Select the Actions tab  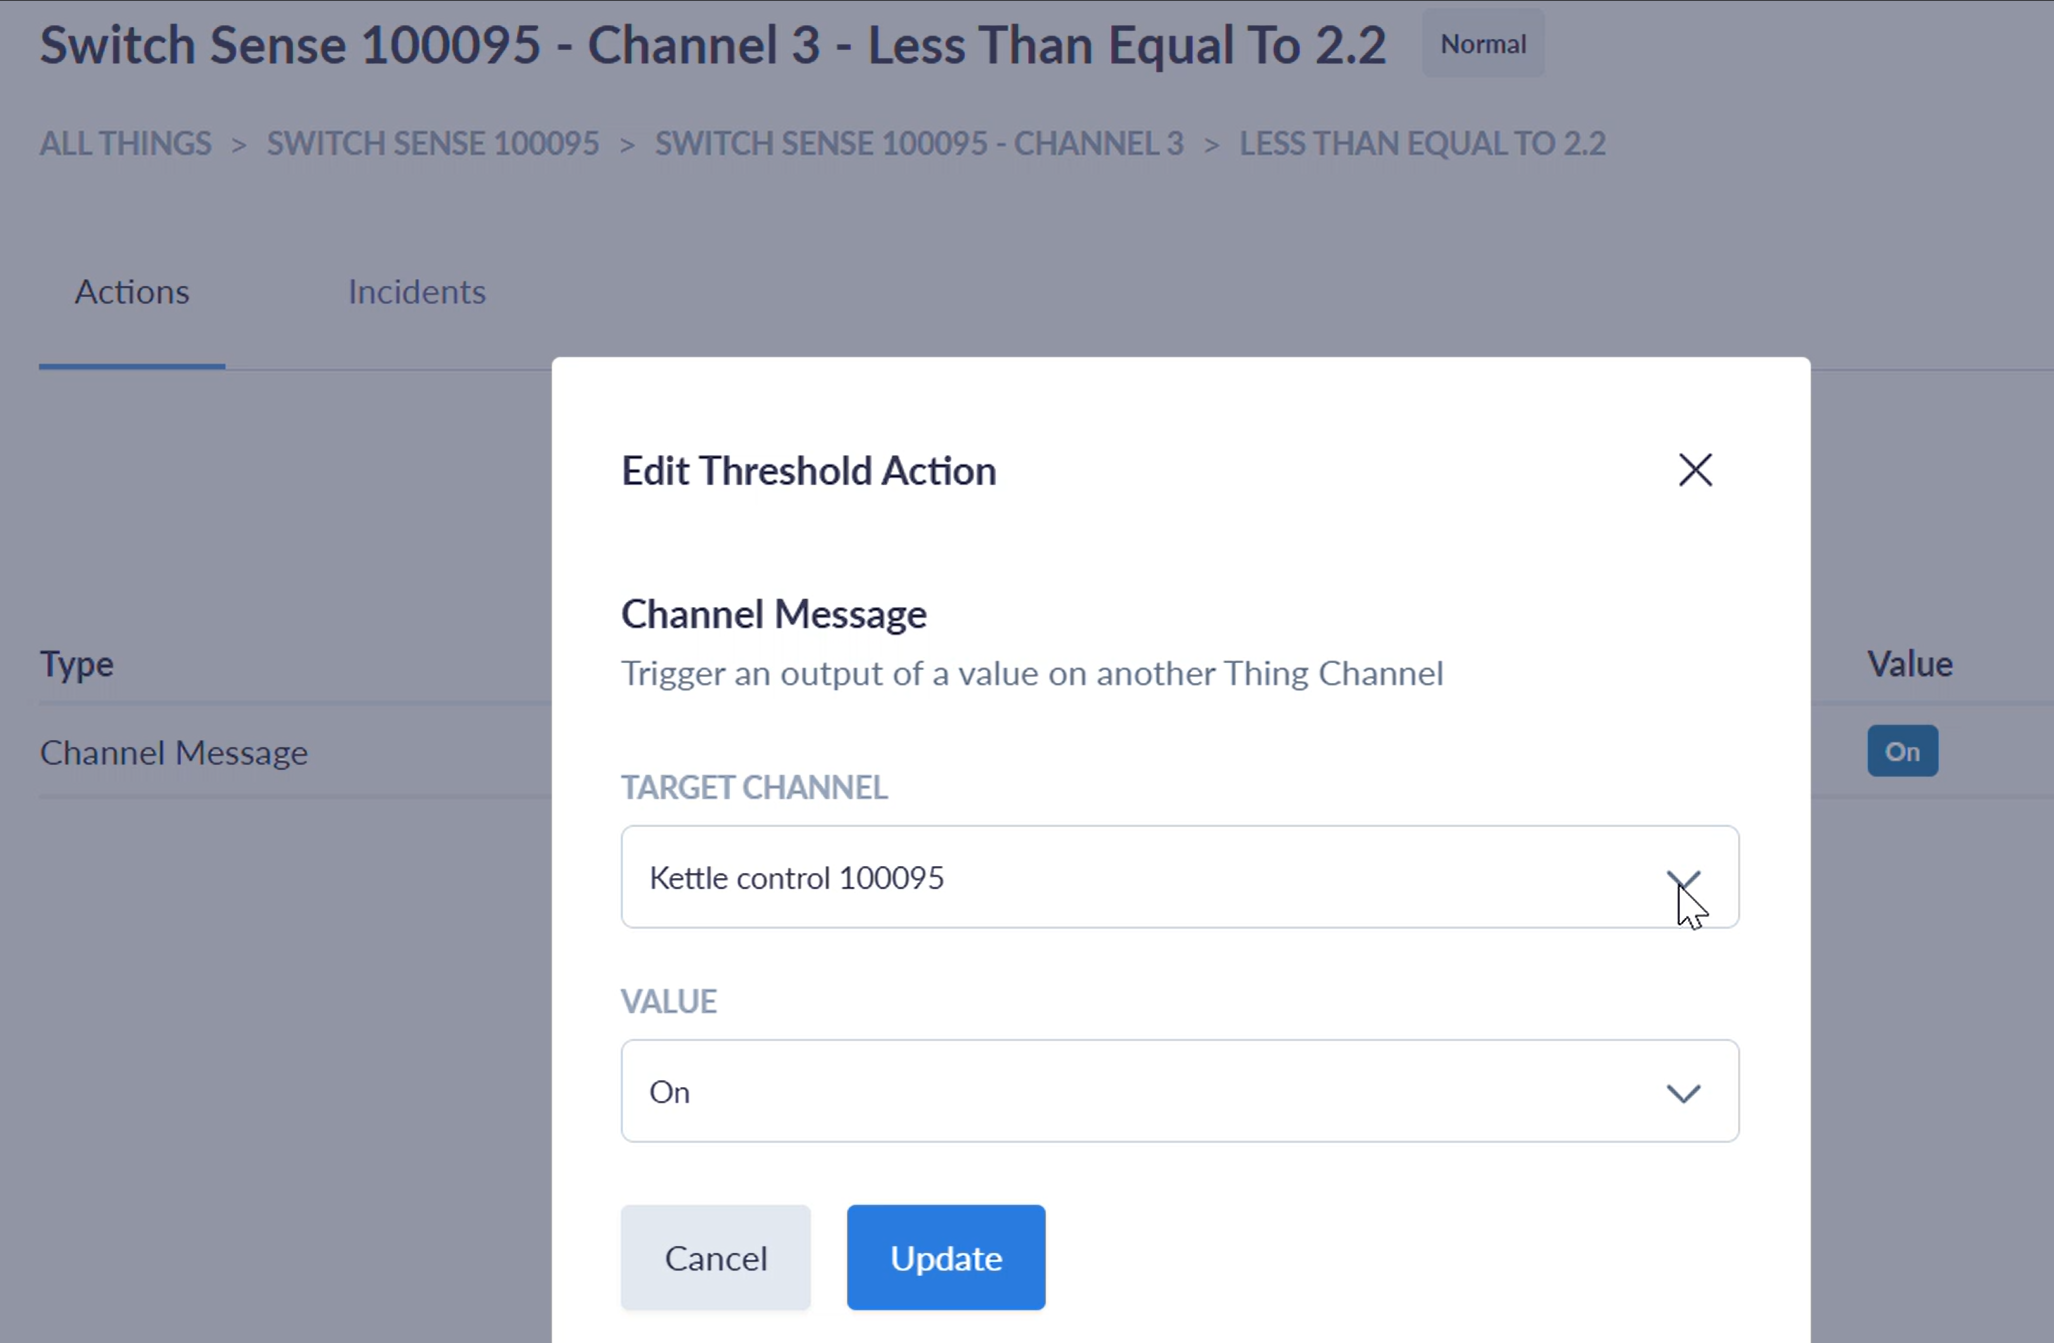[x=132, y=292]
